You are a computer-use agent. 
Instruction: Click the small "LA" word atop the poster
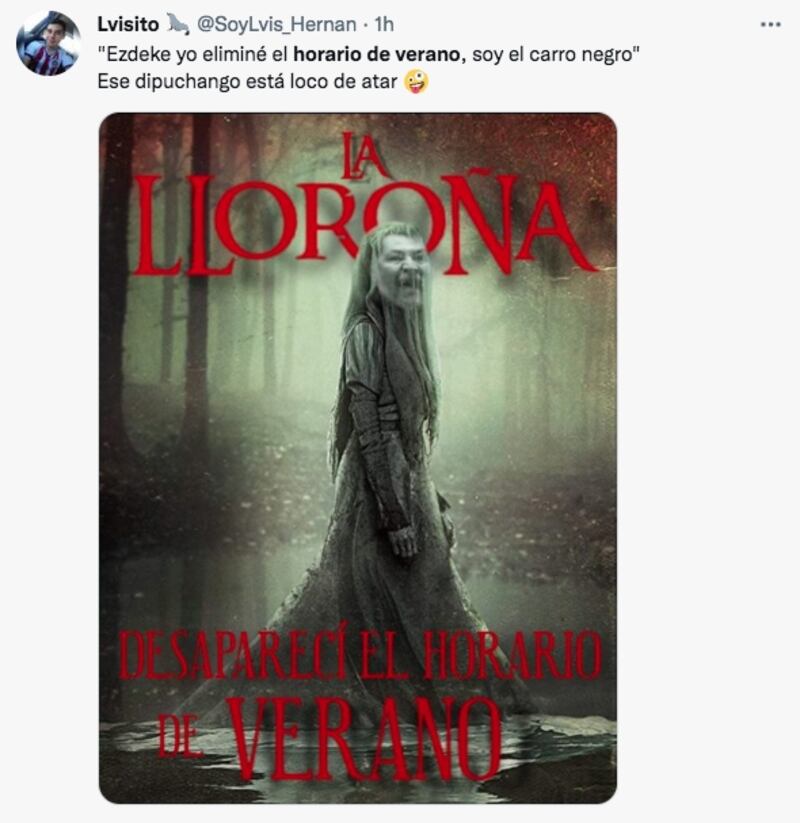(365, 156)
